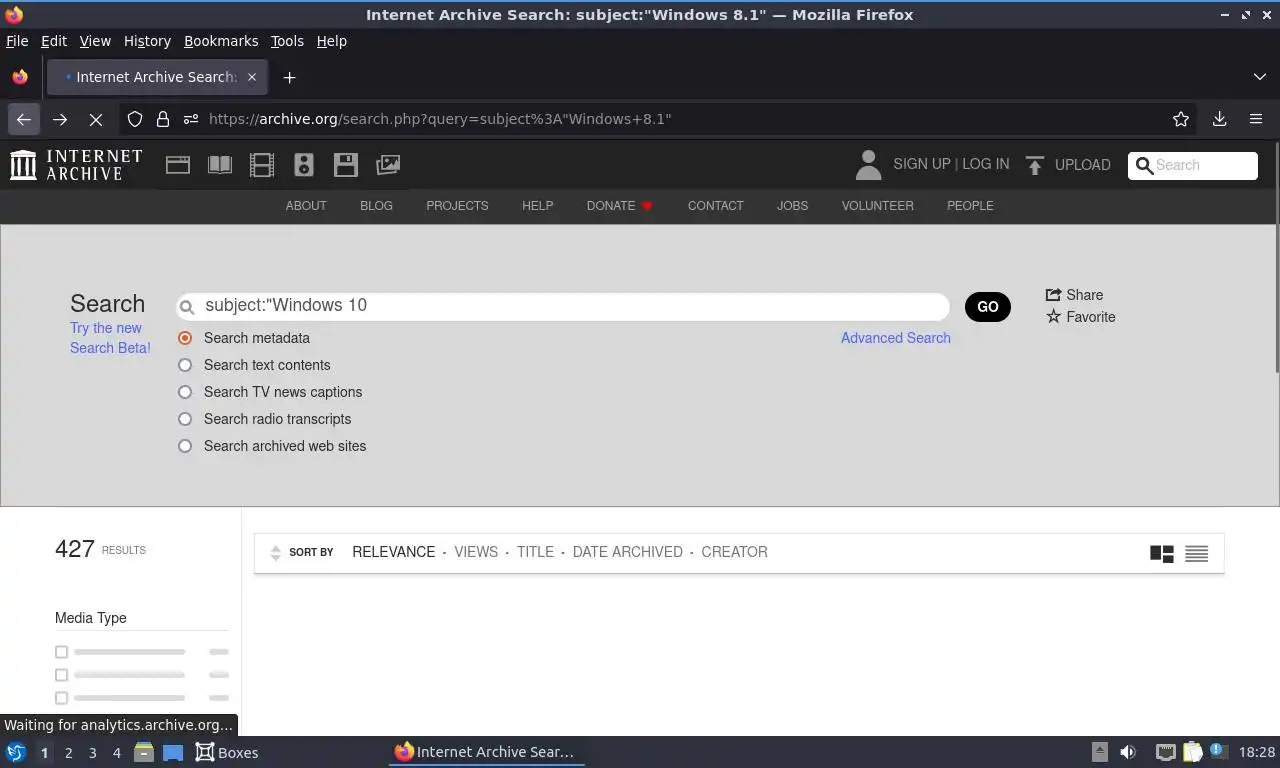Open the DONATE link
The width and height of the screenshot is (1280, 768).
619,206
